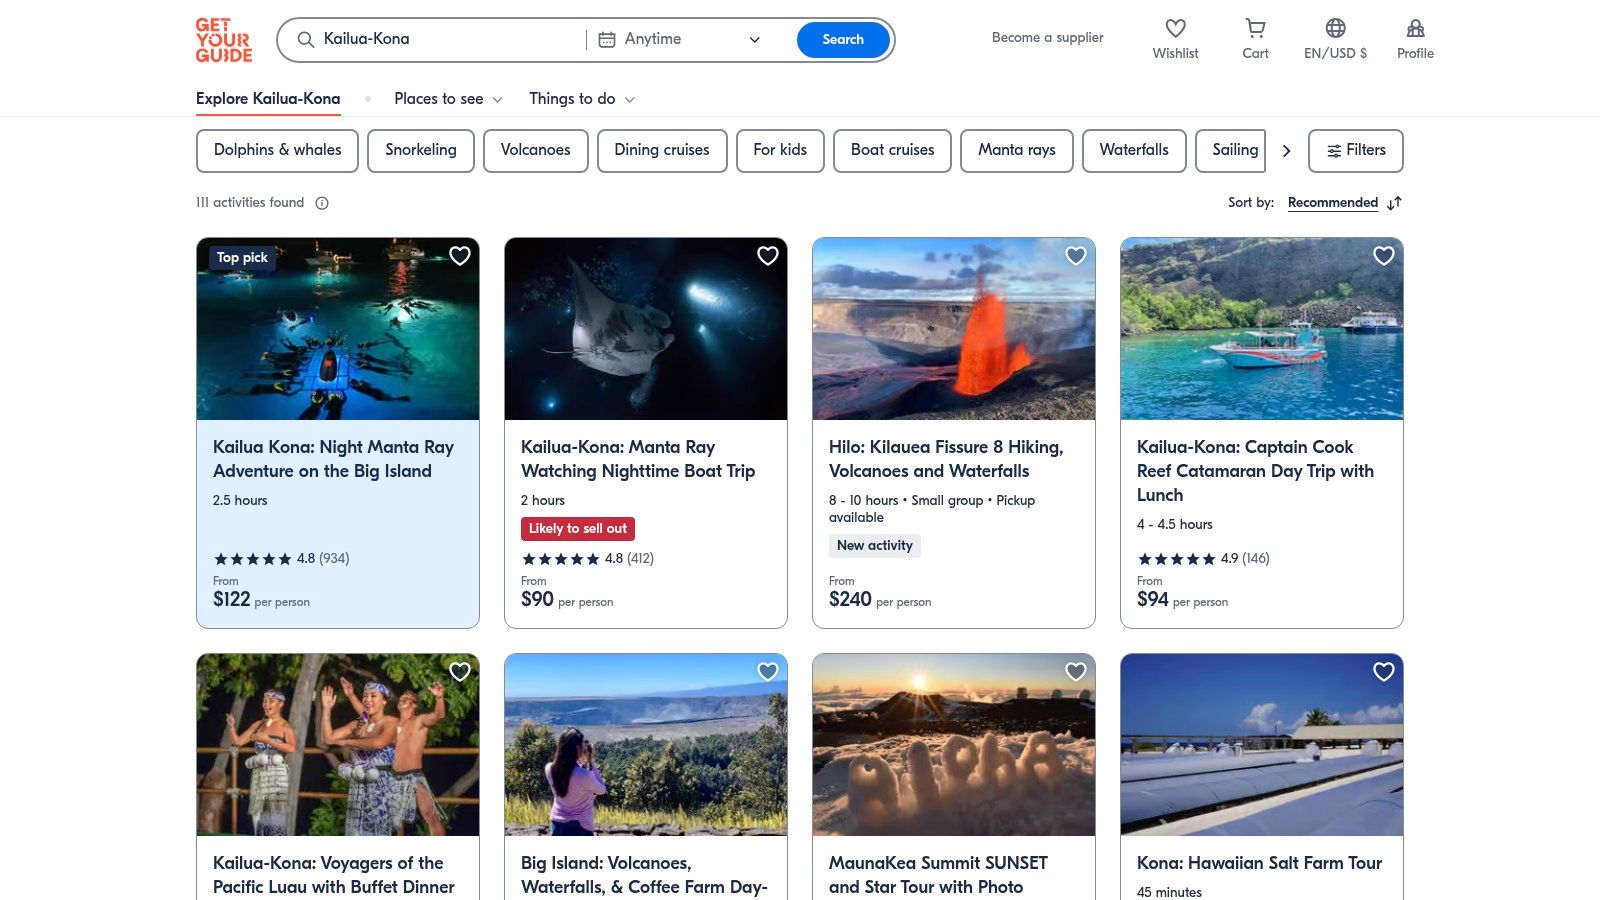Screen dimensions: 1600x900
Task: Open the Filters button
Action: click(x=1355, y=150)
